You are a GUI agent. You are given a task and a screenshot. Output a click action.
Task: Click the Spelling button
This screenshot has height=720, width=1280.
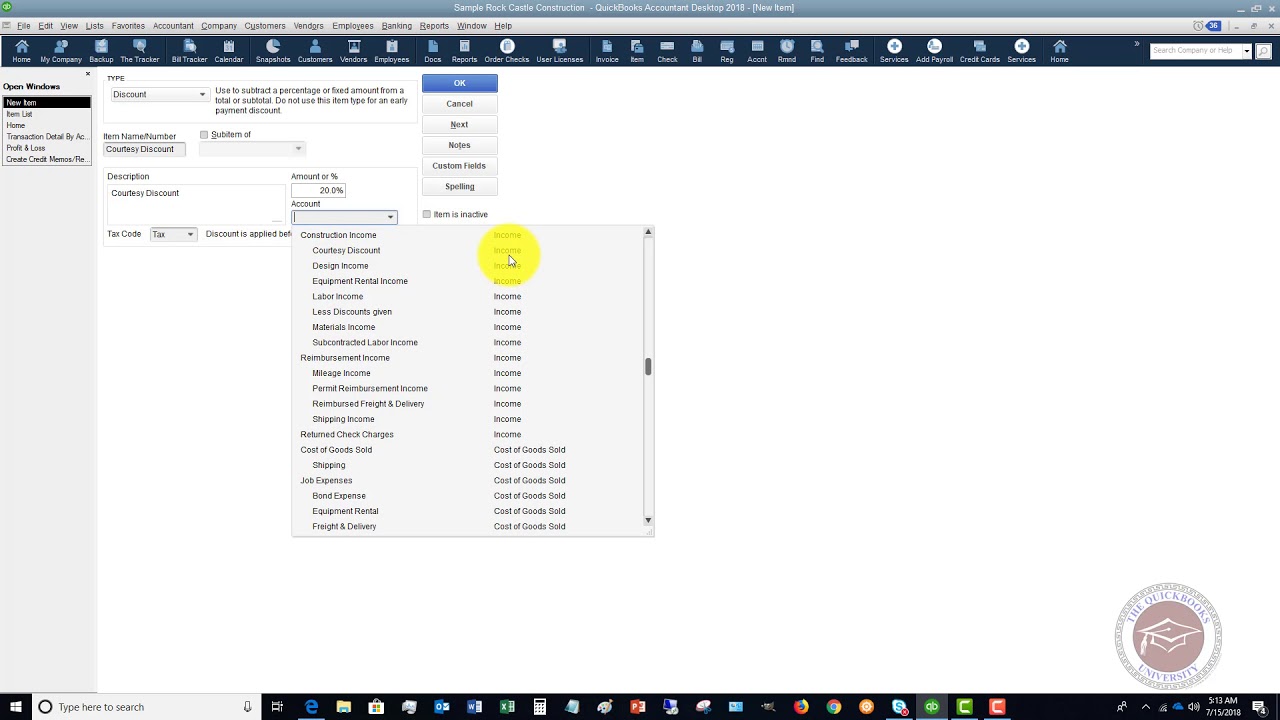[x=459, y=187]
